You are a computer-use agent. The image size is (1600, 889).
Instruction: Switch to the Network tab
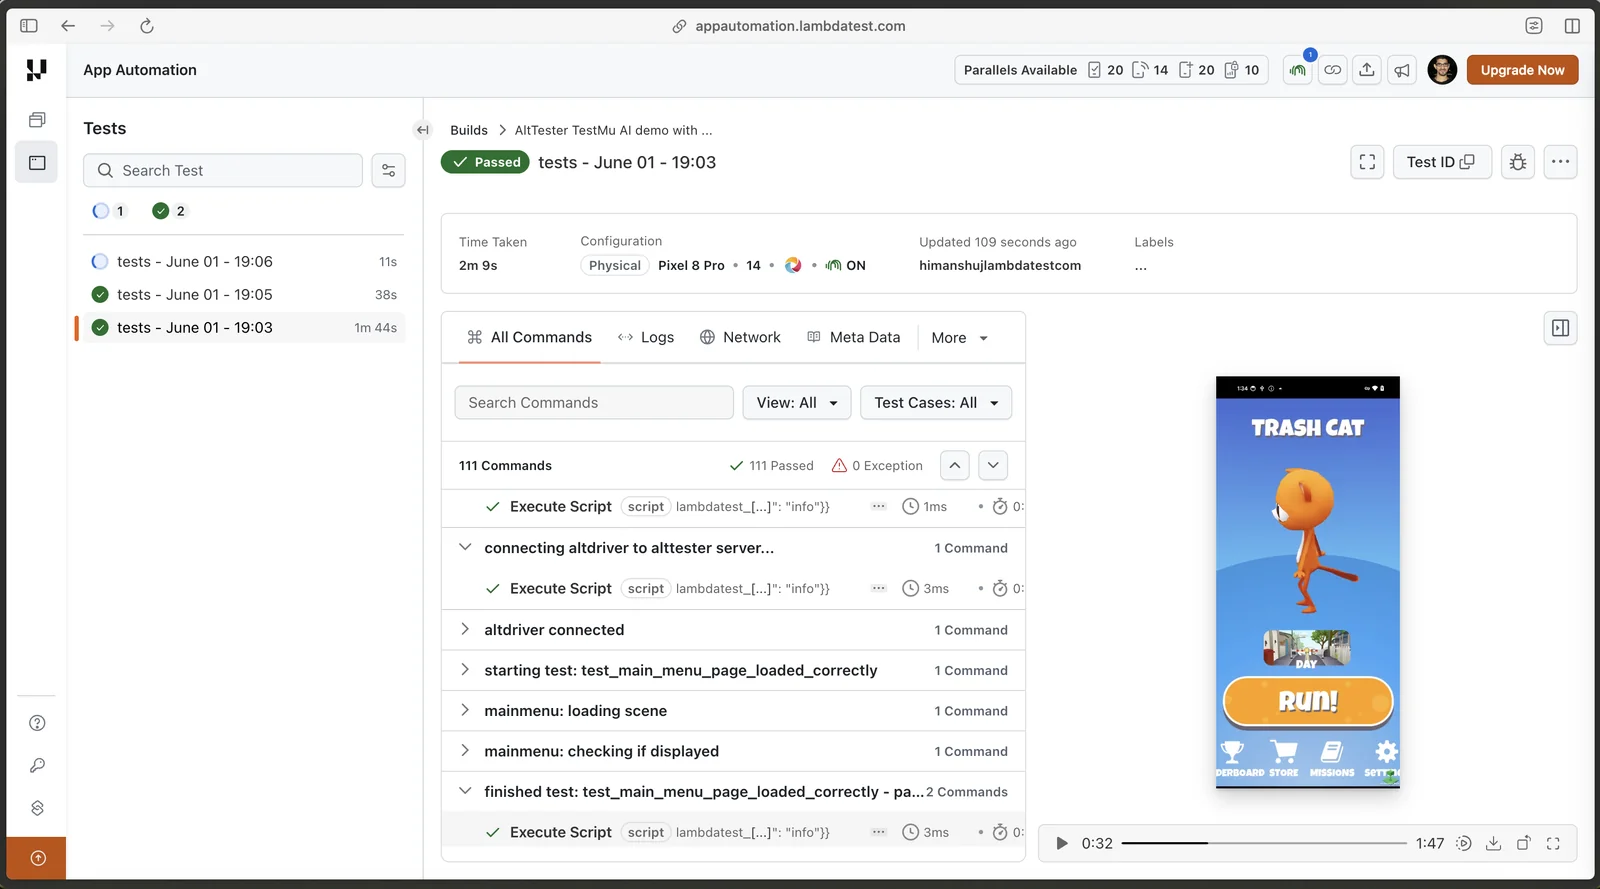point(740,337)
